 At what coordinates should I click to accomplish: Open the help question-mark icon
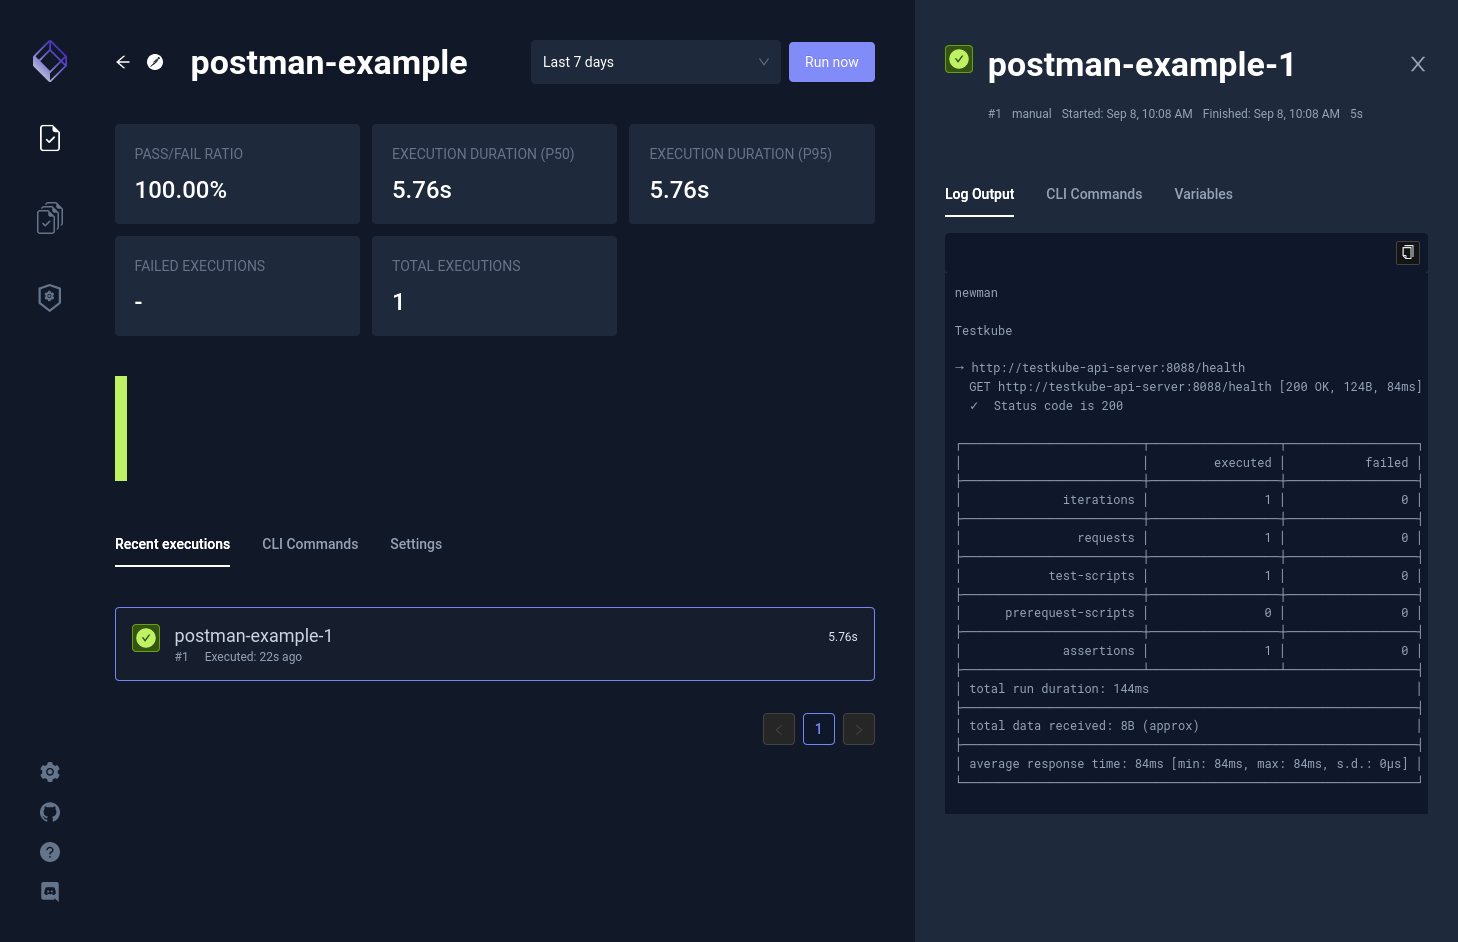[50, 851]
